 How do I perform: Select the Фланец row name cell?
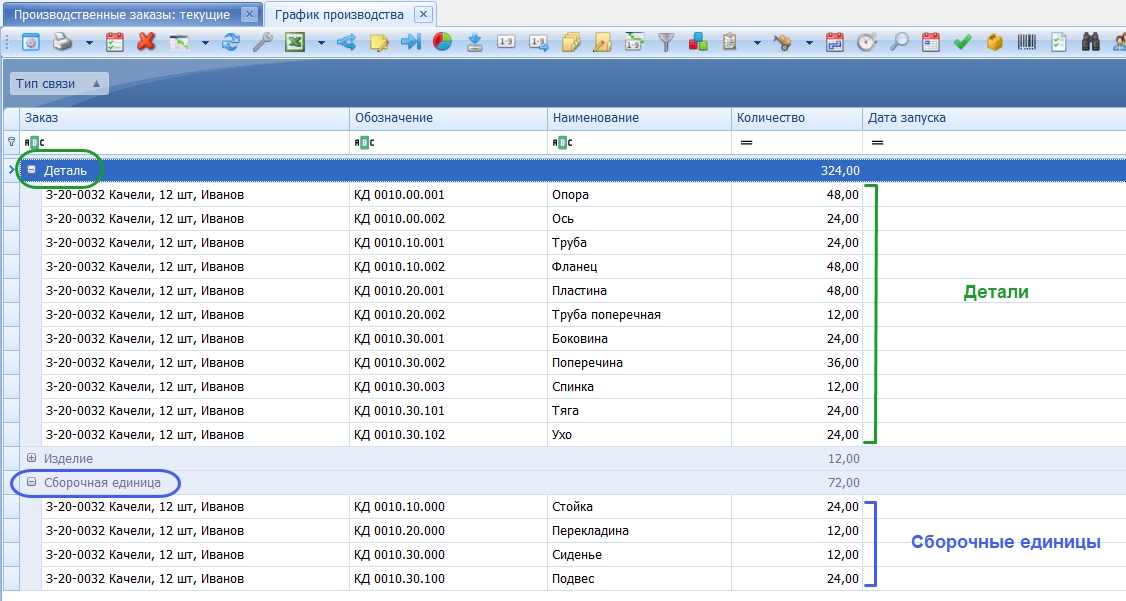pos(639,266)
